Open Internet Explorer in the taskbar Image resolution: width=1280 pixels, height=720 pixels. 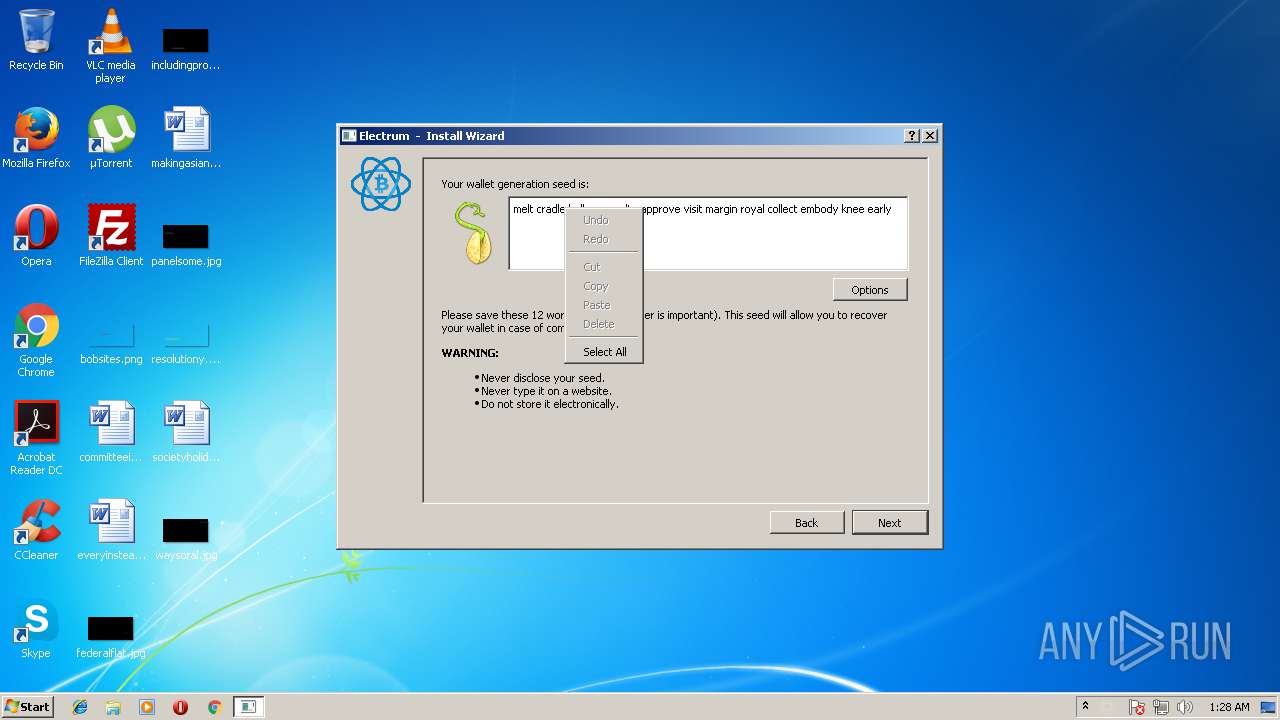point(80,707)
